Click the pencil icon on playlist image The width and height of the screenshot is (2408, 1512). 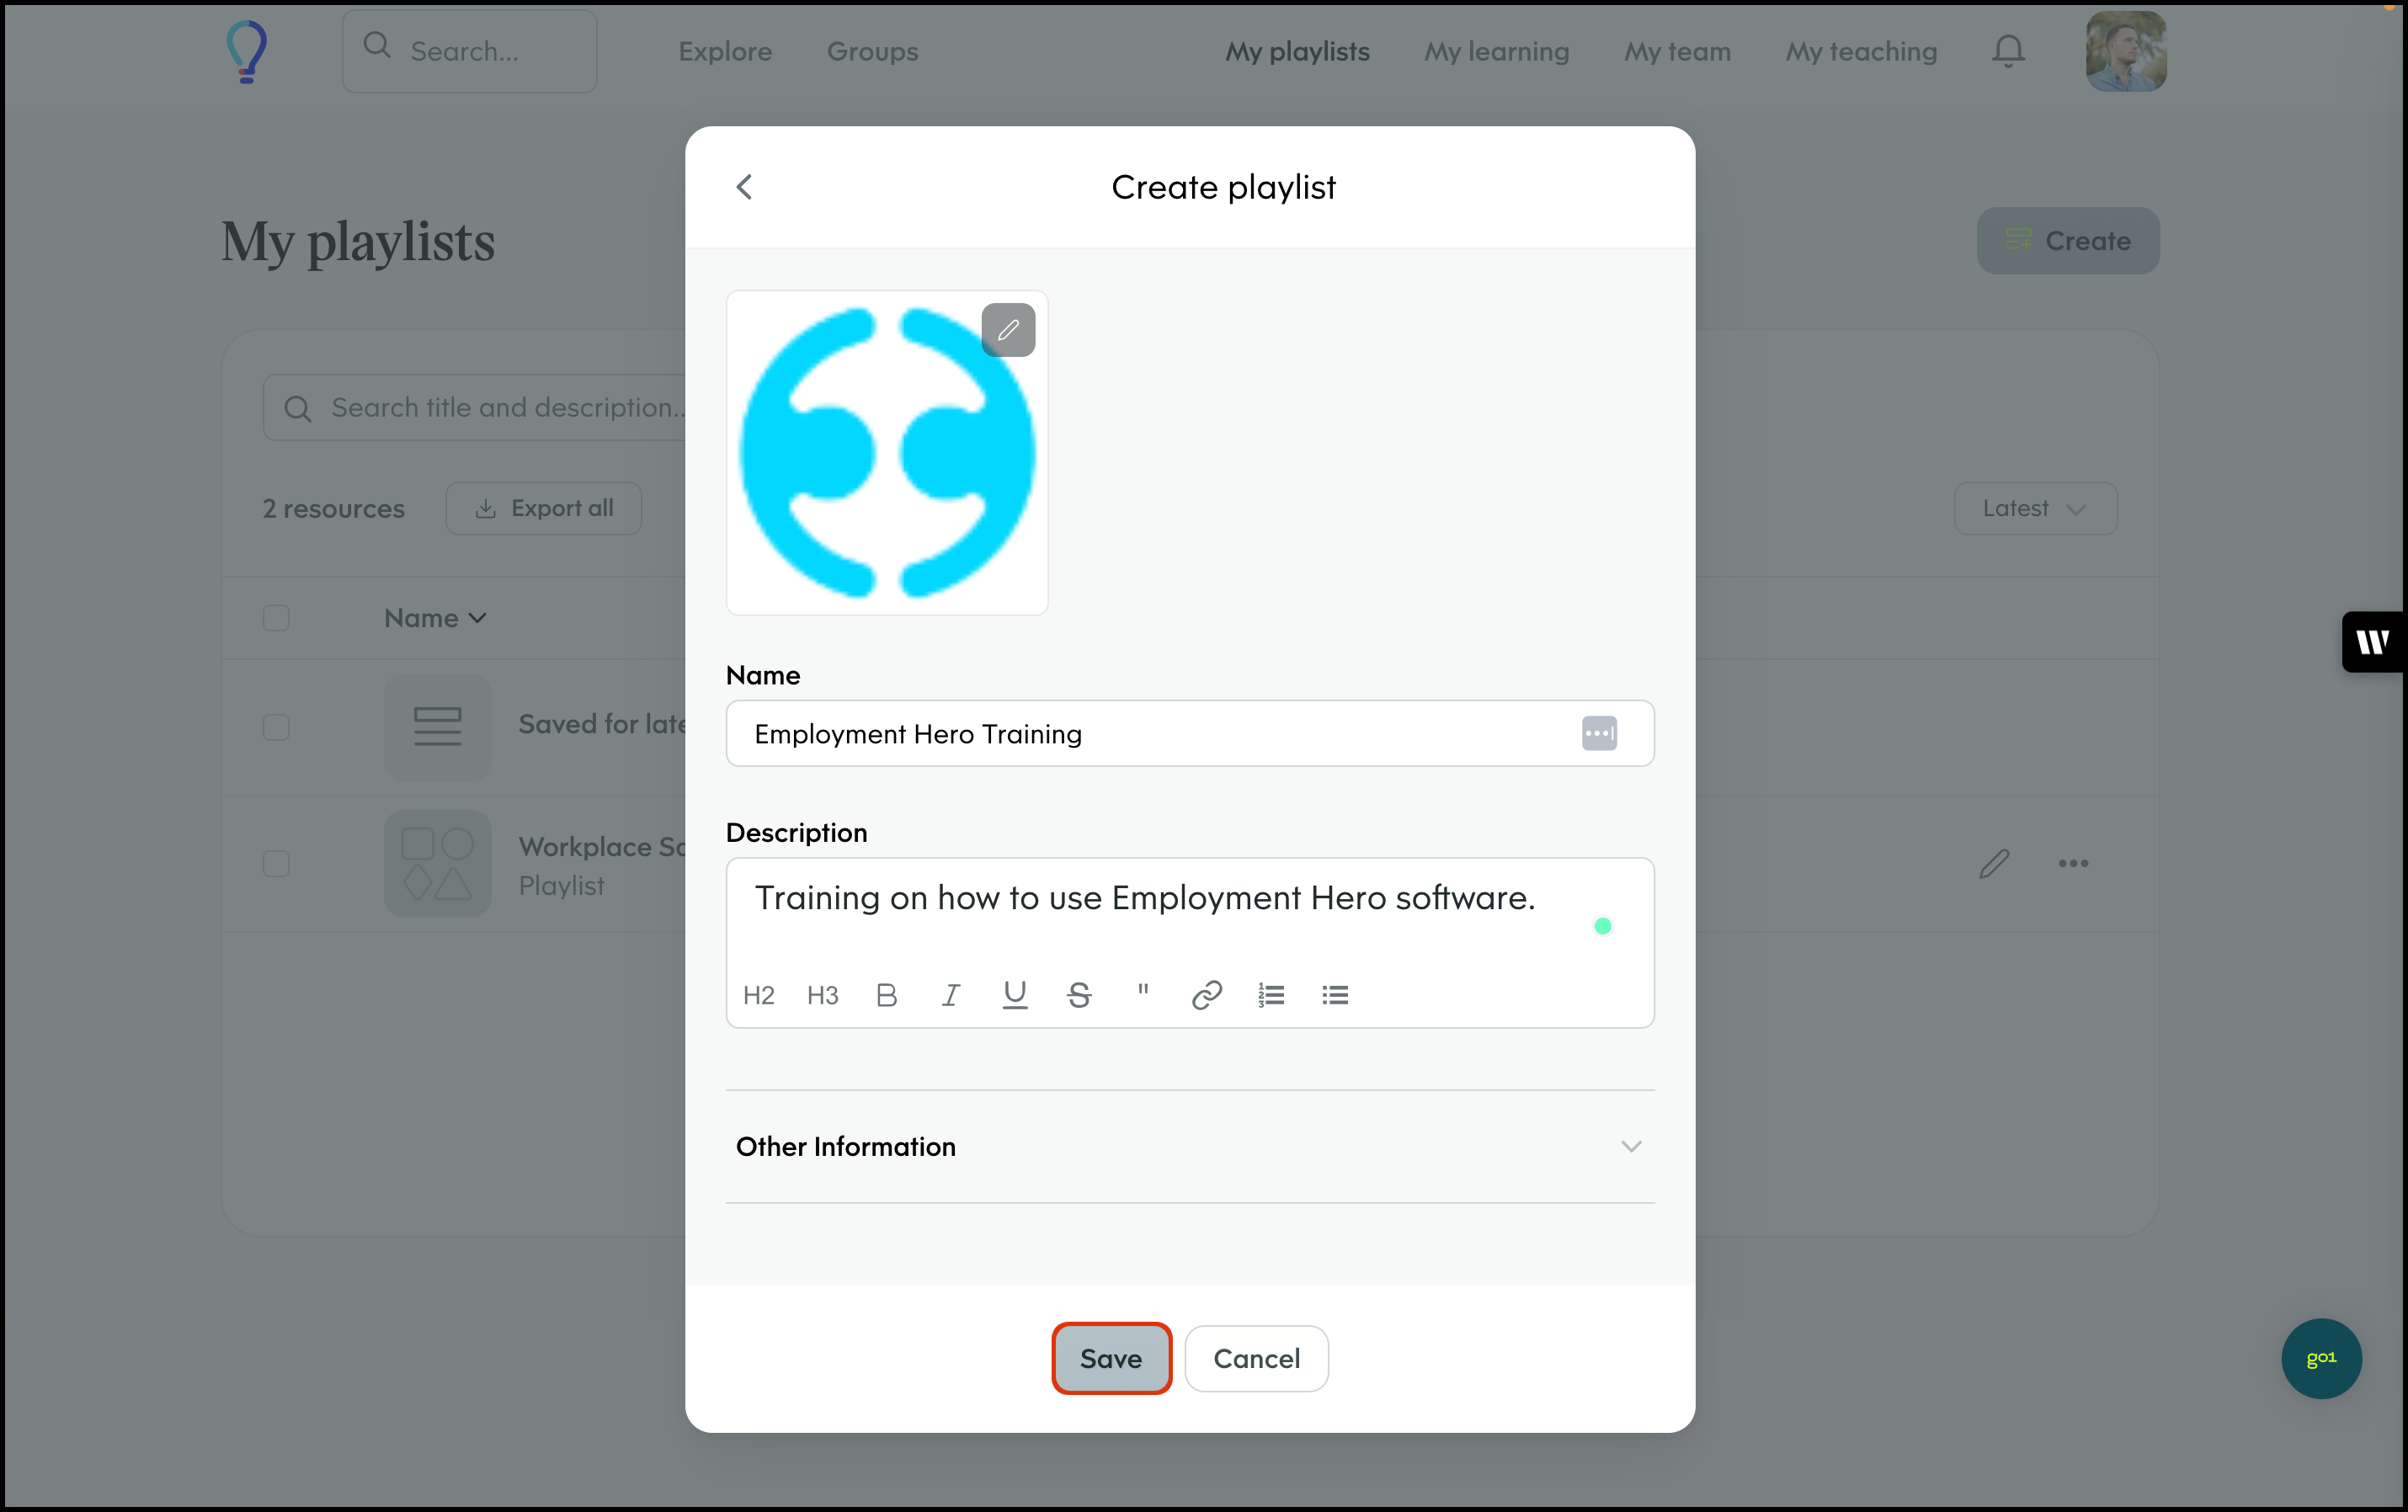tap(1008, 330)
